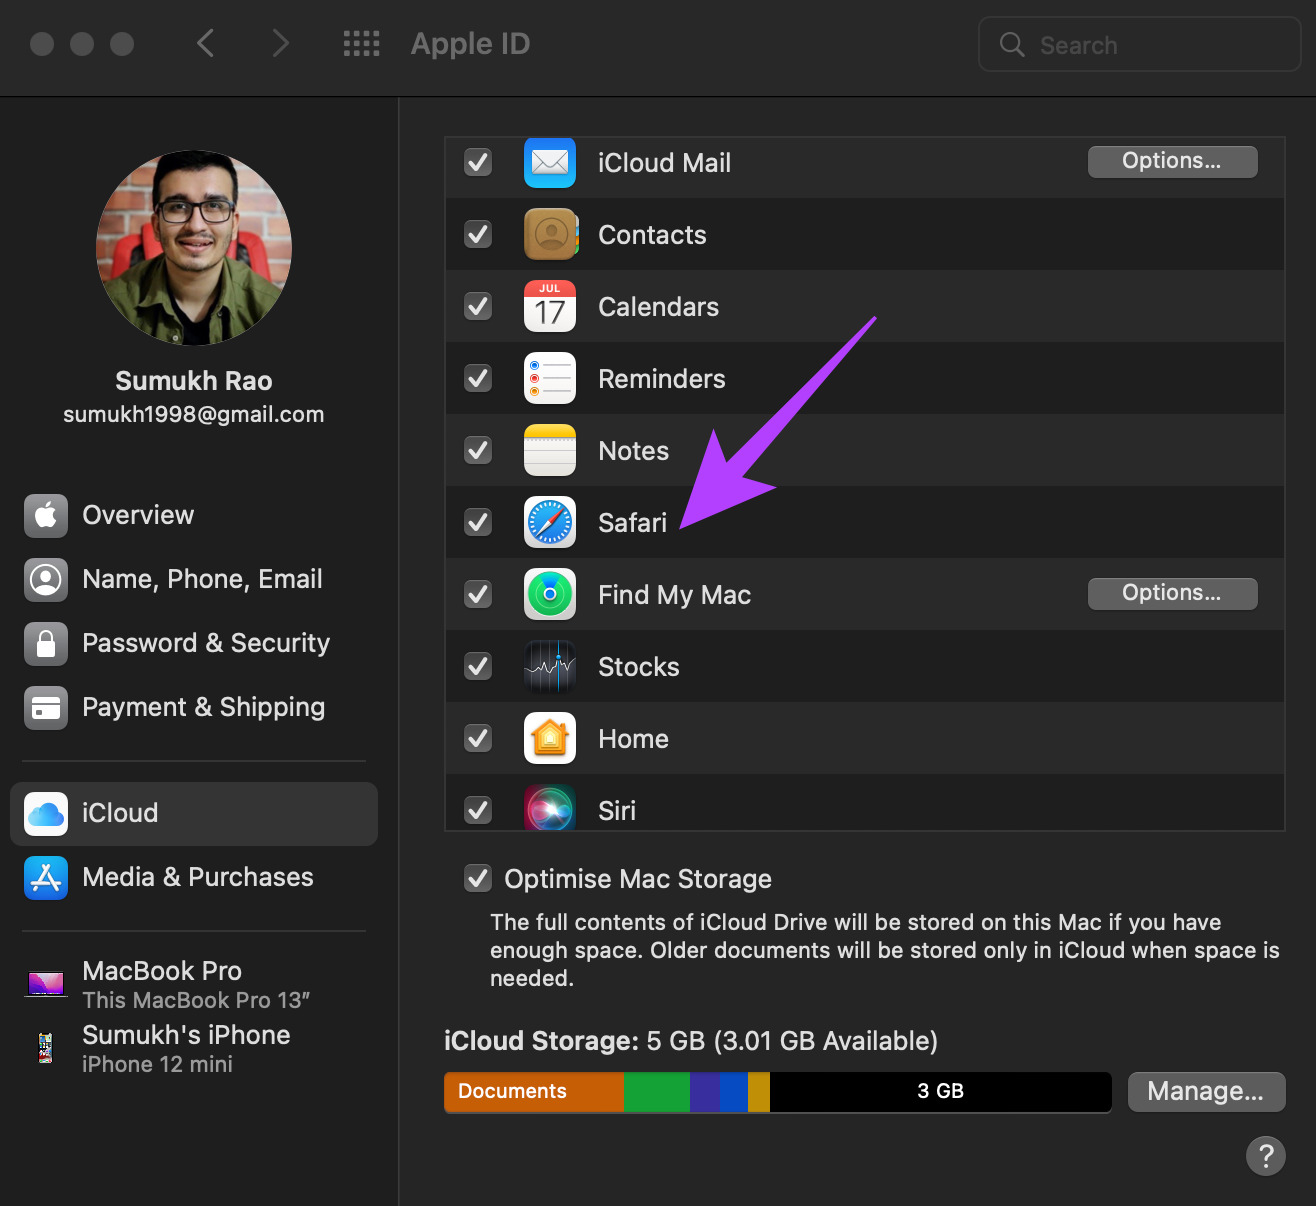
Task: Open Name, Phone, Email section
Action: 194,580
